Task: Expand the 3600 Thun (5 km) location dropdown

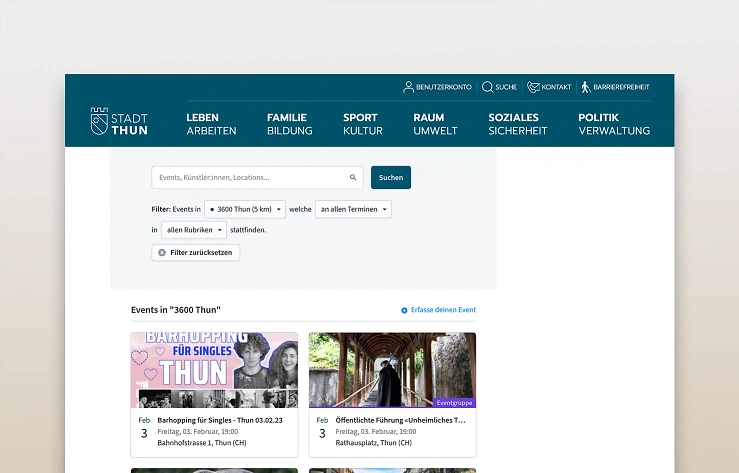Action: coord(244,209)
